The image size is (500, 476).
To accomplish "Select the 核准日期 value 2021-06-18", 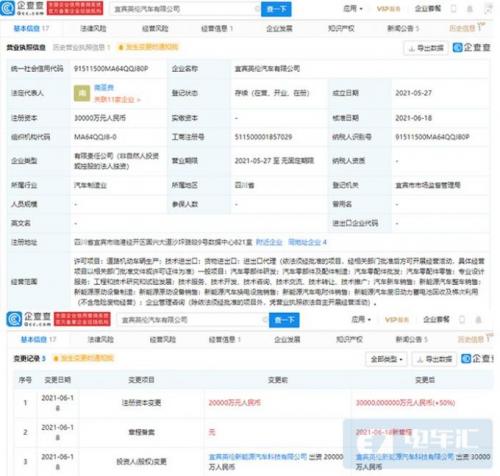I will 413,118.
